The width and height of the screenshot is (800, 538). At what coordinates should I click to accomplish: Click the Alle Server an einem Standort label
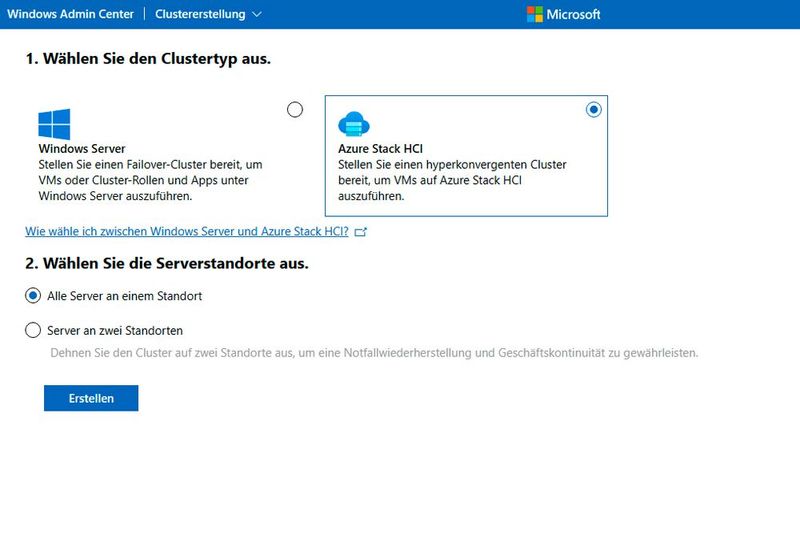(124, 296)
